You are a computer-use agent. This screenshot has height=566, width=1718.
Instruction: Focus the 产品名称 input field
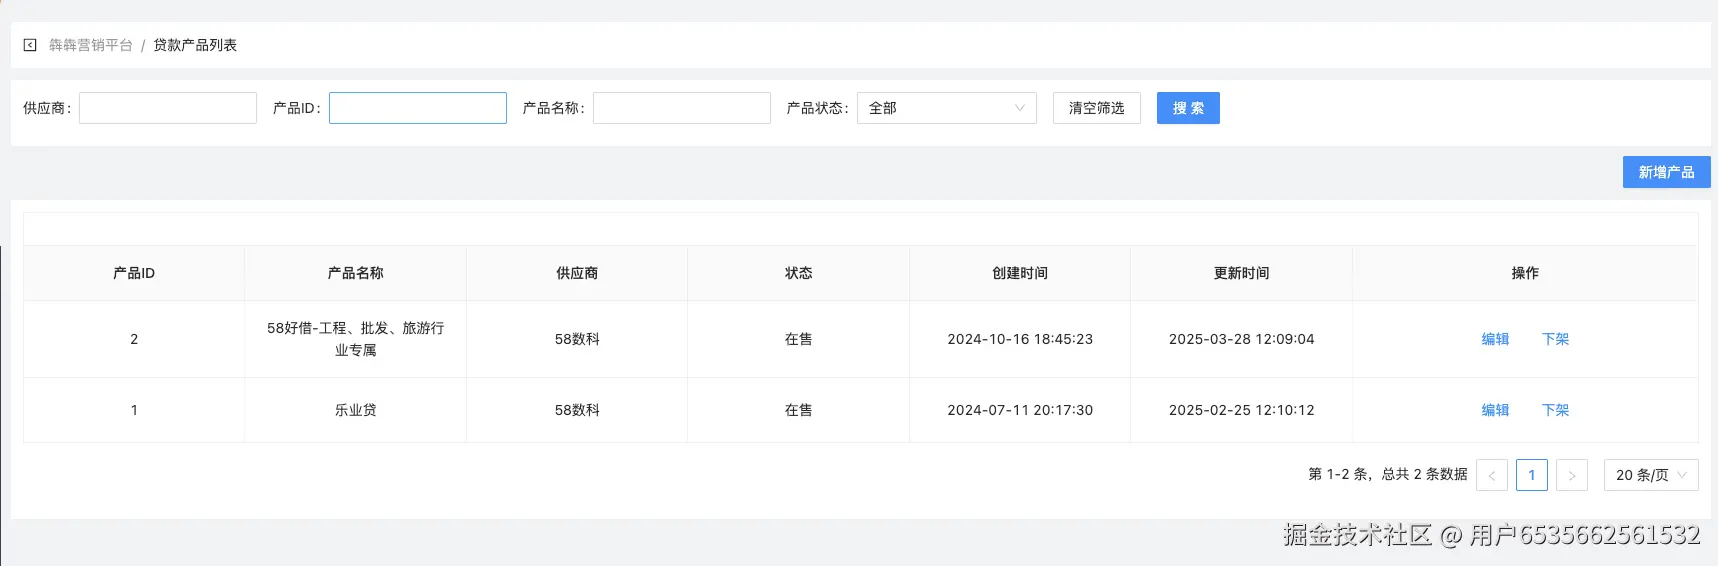point(682,108)
